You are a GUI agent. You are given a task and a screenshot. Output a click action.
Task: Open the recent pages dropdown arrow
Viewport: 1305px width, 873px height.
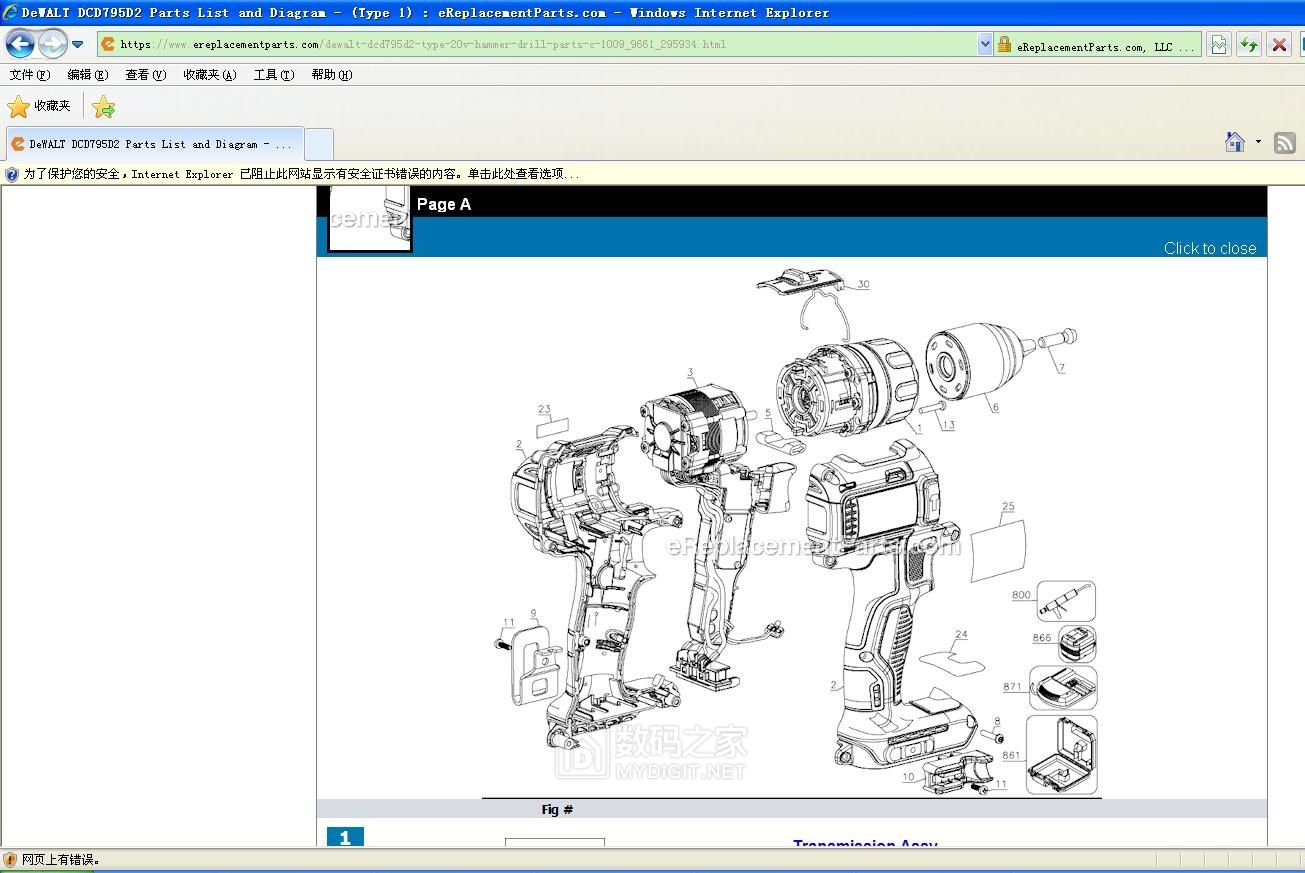[78, 44]
